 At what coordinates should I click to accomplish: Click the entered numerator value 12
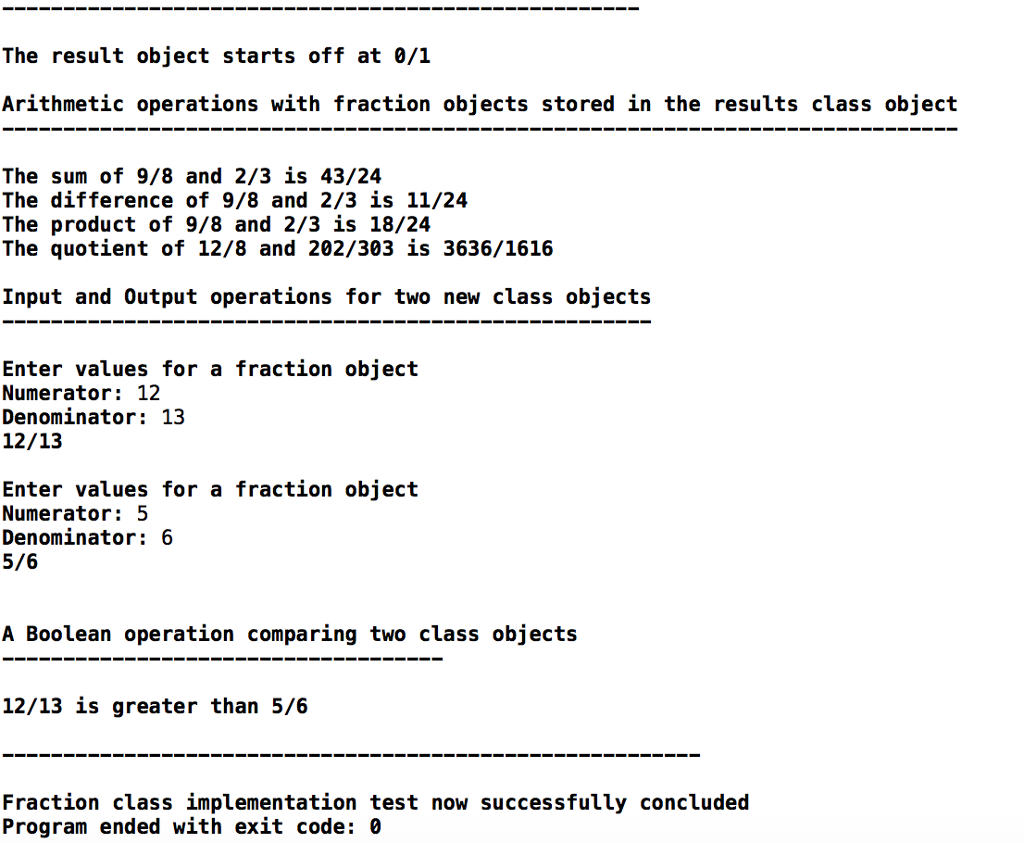(x=148, y=393)
